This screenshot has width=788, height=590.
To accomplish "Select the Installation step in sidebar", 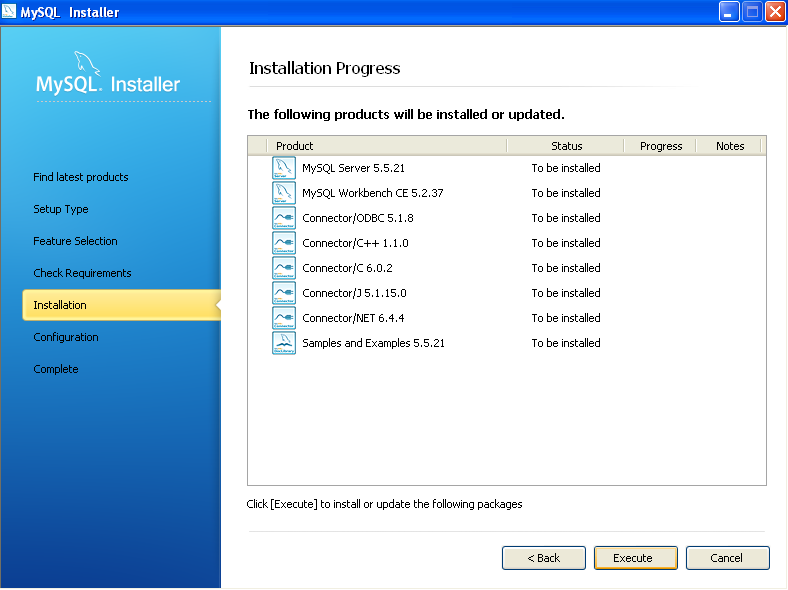I will coord(121,305).
